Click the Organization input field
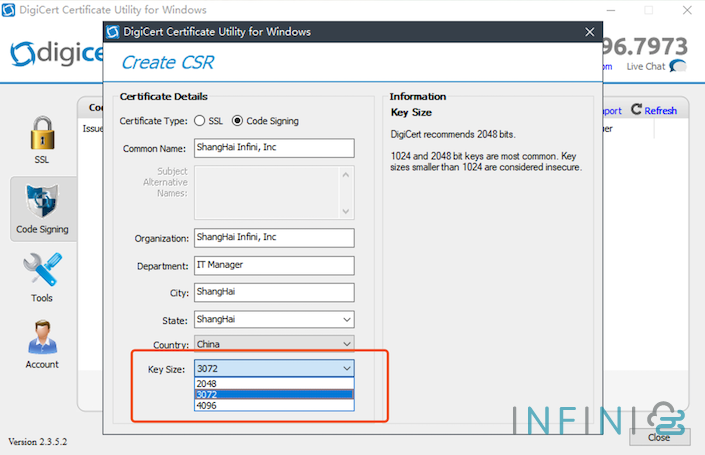Viewport: 705px width, 455px height. click(274, 238)
